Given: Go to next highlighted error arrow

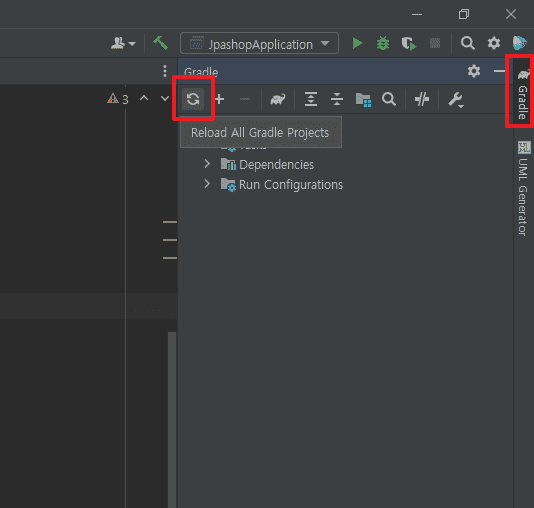Looking at the screenshot, I should [x=165, y=99].
